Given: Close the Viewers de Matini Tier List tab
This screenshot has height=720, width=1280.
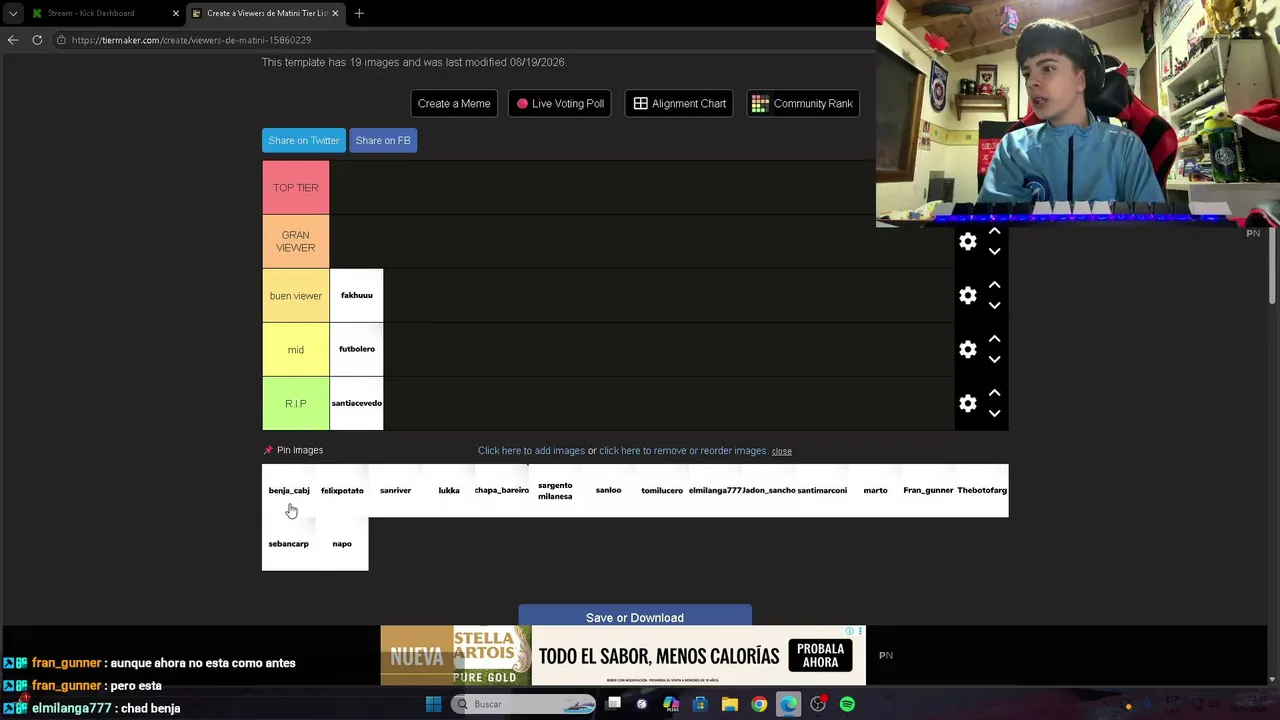Looking at the screenshot, I should click(x=335, y=13).
